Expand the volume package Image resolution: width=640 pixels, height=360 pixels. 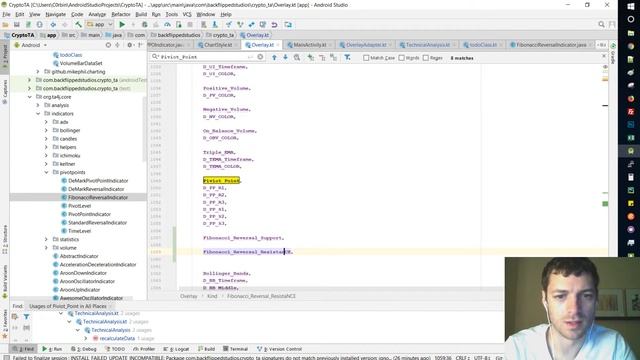(46, 248)
